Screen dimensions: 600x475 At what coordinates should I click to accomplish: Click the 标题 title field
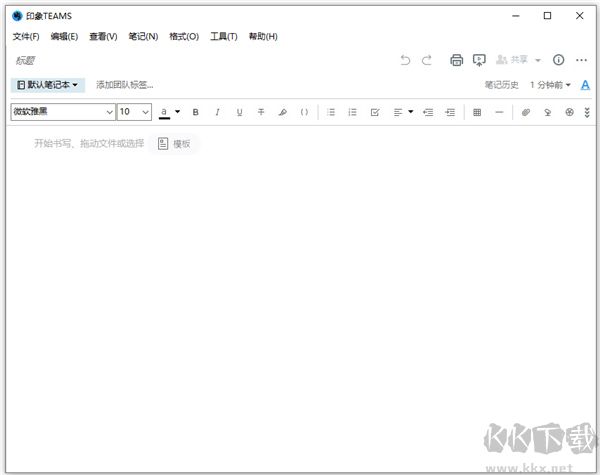point(25,60)
